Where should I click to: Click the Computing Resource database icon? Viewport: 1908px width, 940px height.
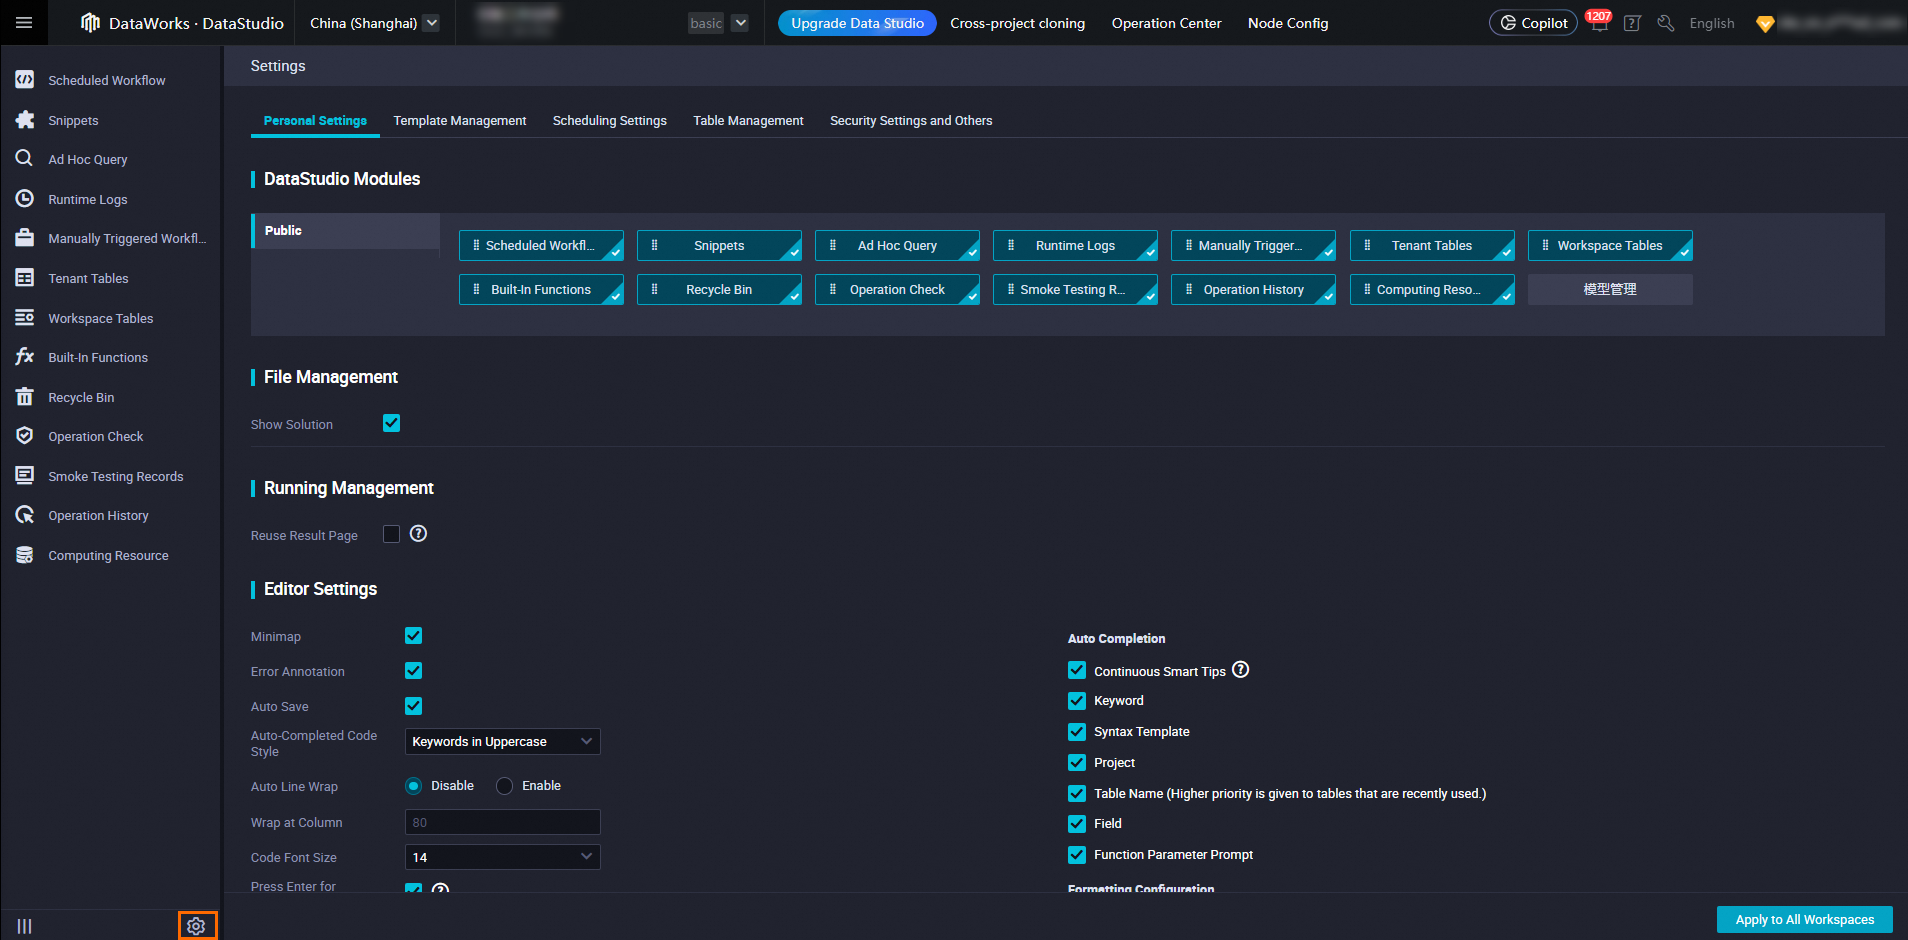point(25,554)
